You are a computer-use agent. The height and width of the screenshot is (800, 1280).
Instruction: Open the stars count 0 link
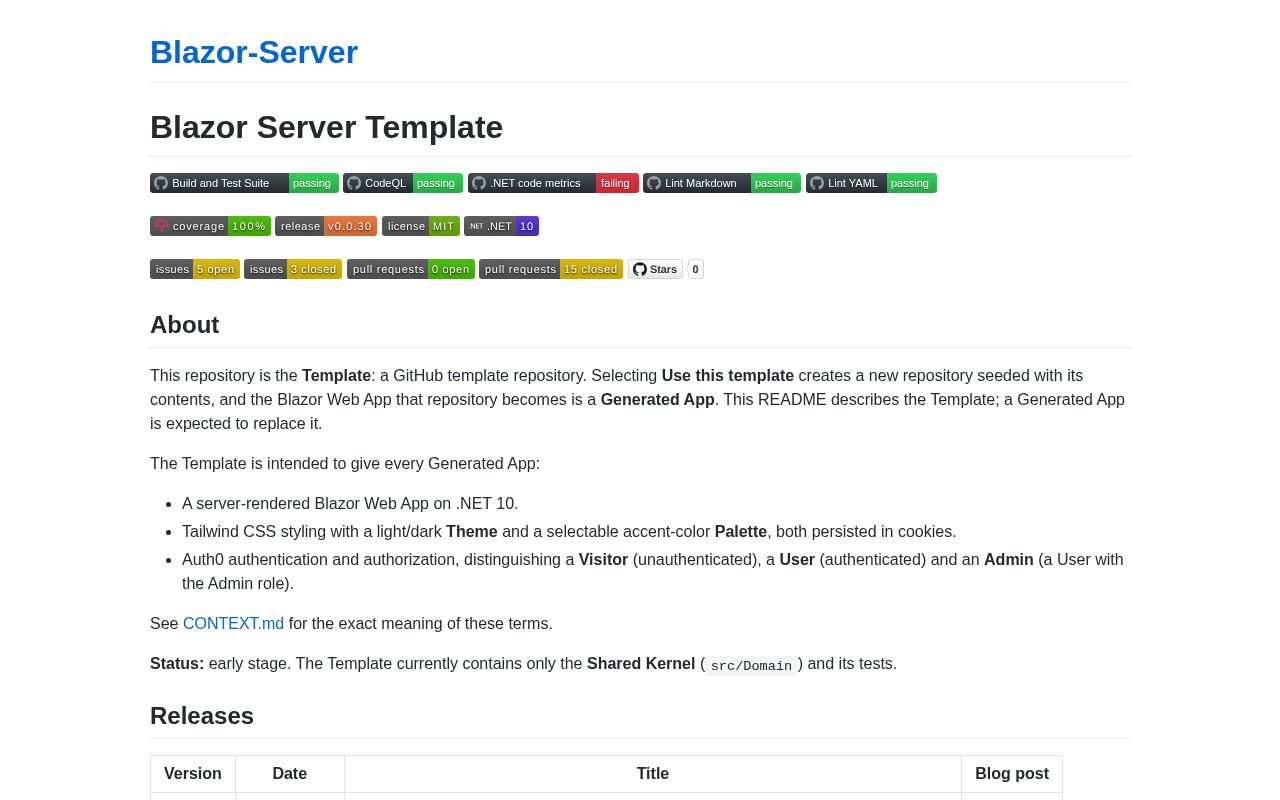click(696, 269)
